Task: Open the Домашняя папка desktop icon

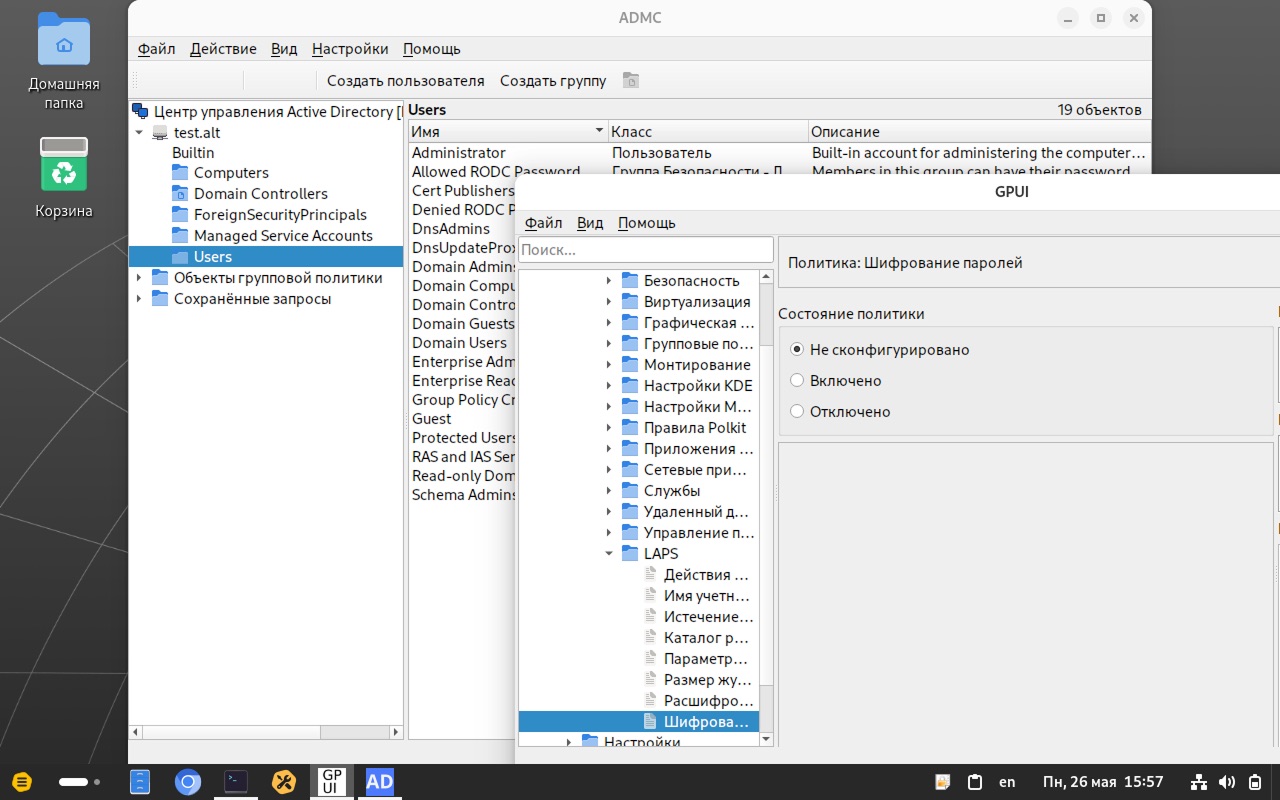Action: click(x=64, y=41)
